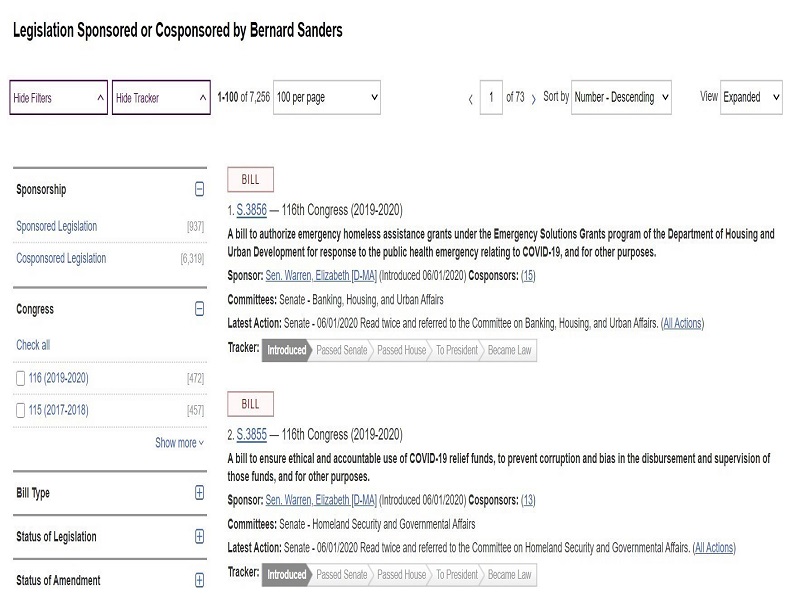Show more Congress options
Image resolution: width=800 pixels, height=600 pixels.
pos(179,443)
